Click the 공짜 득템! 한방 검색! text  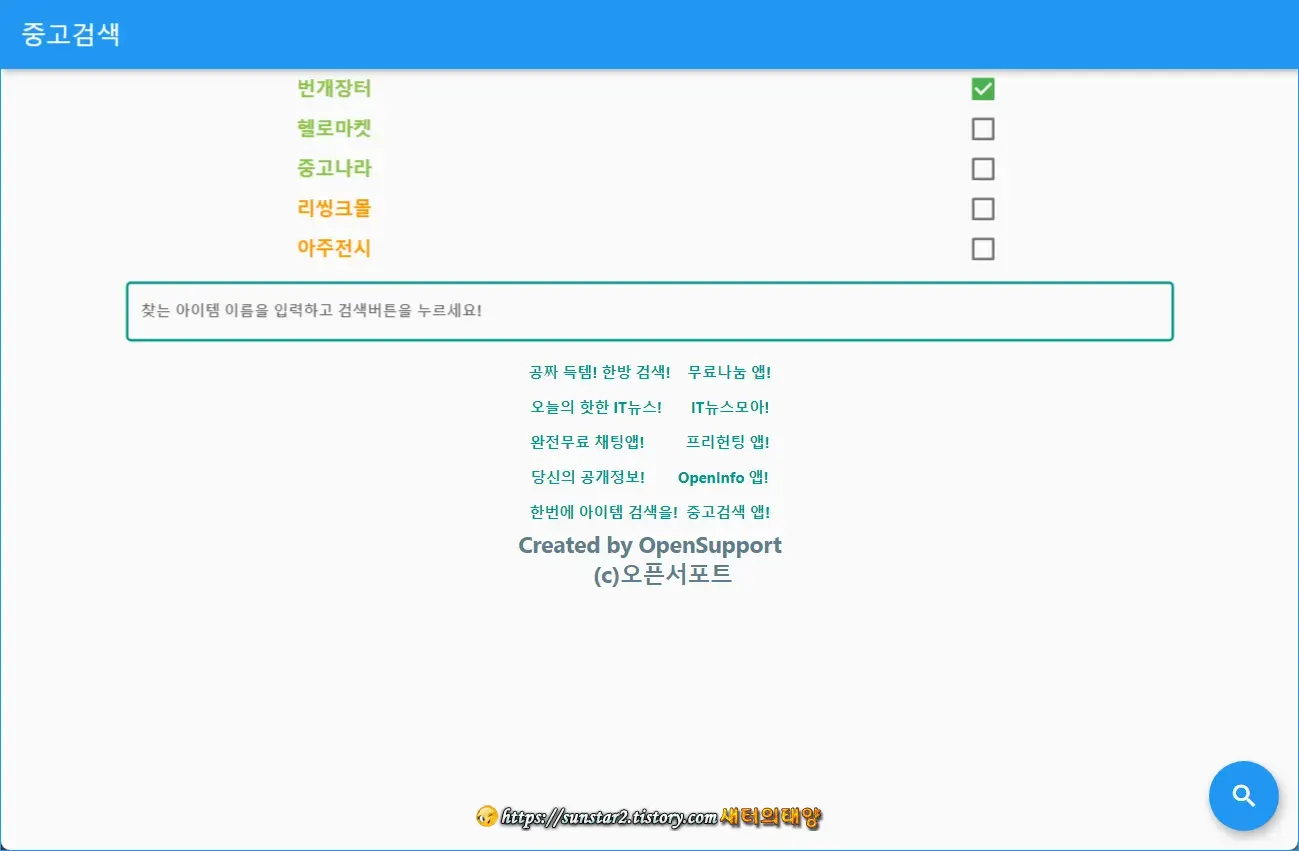(x=600, y=371)
